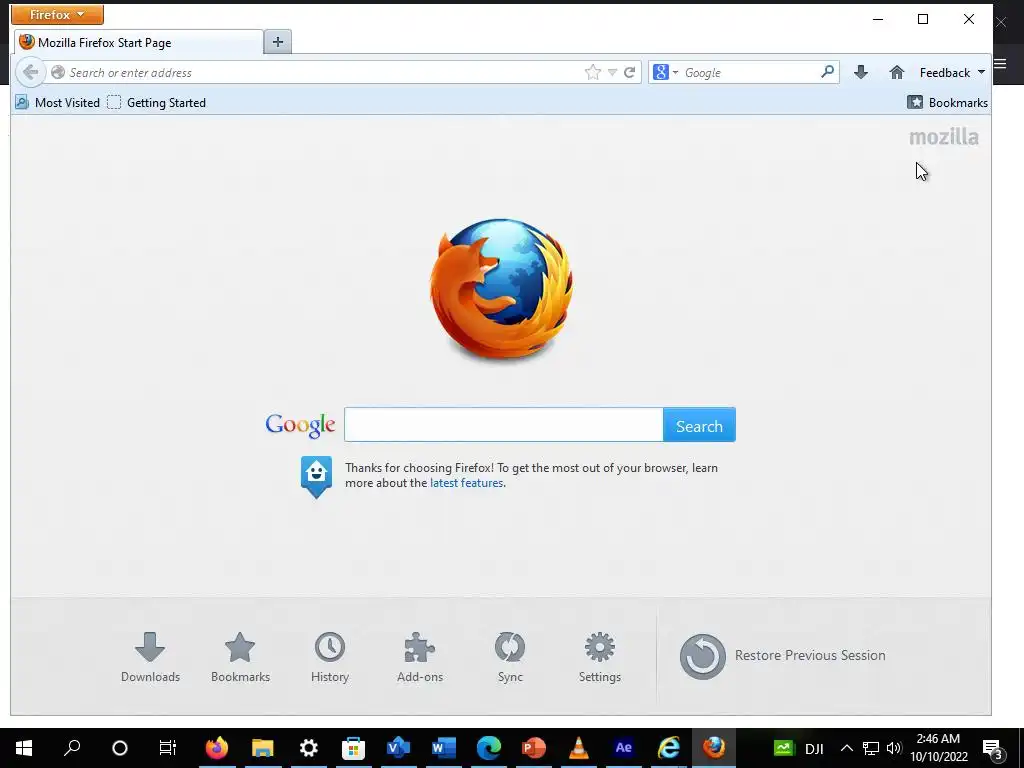Open Microsoft Edge from taskbar
This screenshot has height=768, width=1024.
(x=488, y=748)
